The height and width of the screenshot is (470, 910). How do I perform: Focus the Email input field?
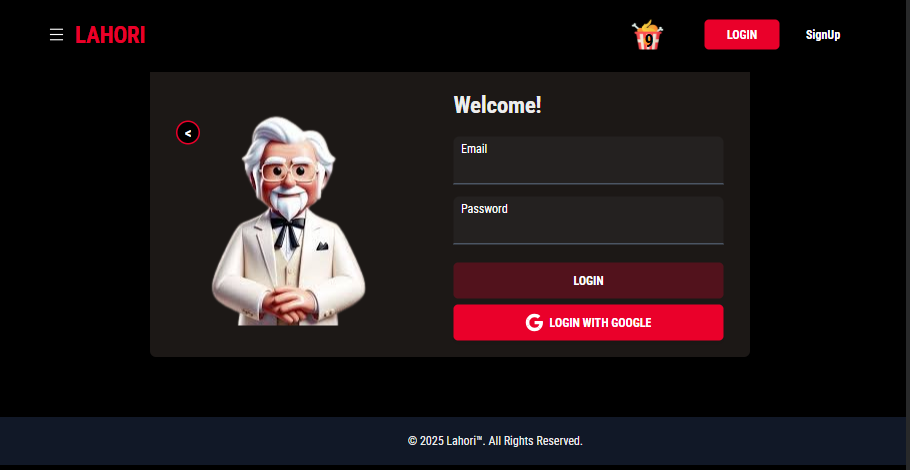(588, 161)
